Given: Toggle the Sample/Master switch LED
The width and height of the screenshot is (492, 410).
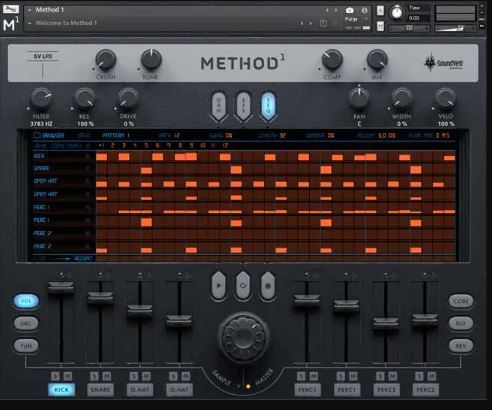Looking at the screenshot, I should tap(248, 387).
